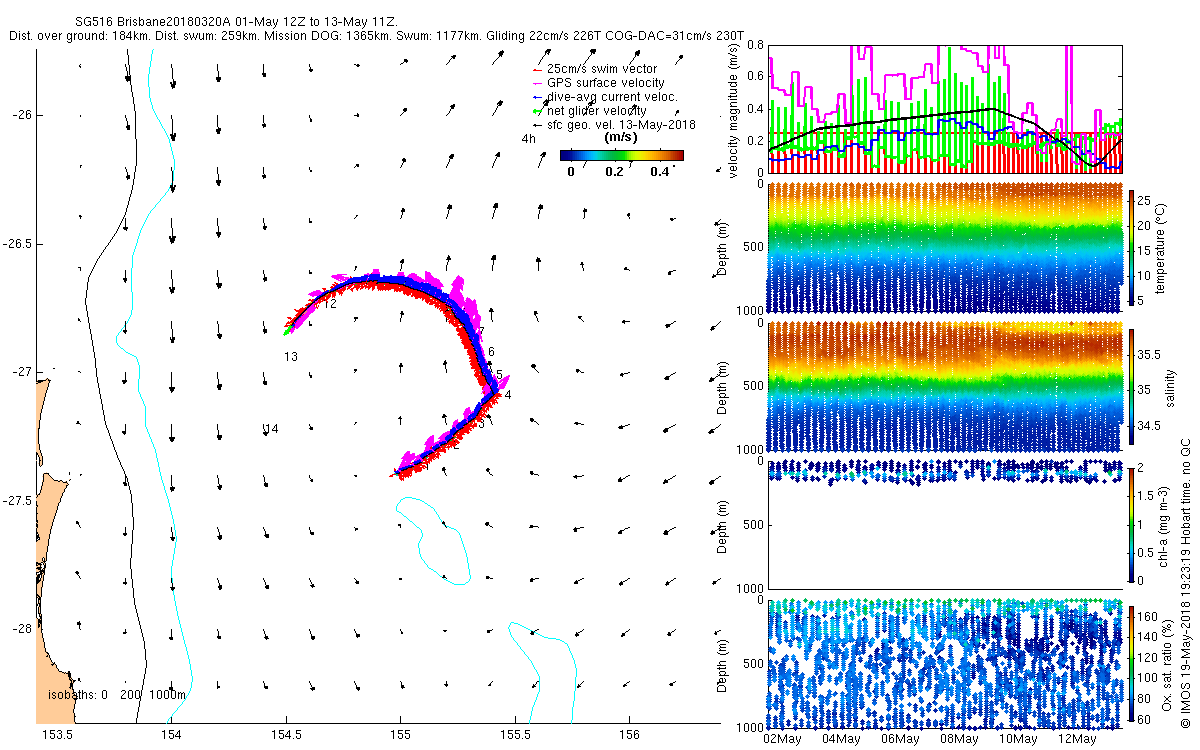Click the latitude tick label '-26'
The image size is (1200, 750).
click(23, 115)
